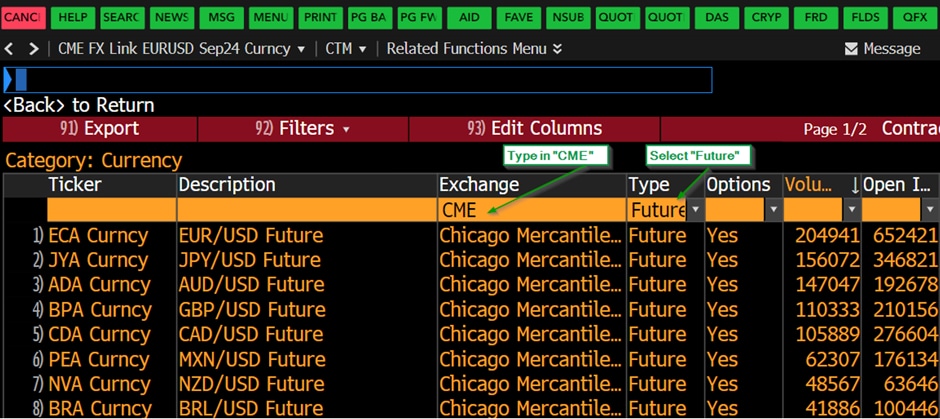940x419 pixels.
Task: Click the forward navigation arrow
Action: [35, 49]
